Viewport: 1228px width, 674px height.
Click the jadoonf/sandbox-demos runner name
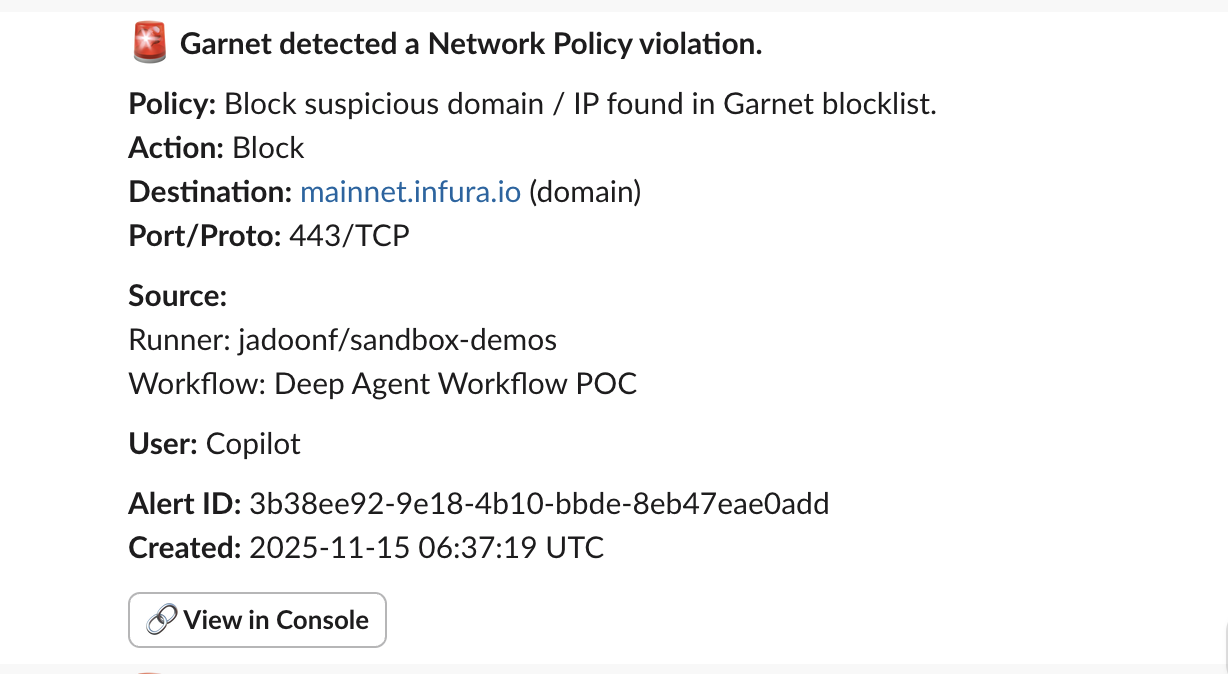tap(396, 339)
